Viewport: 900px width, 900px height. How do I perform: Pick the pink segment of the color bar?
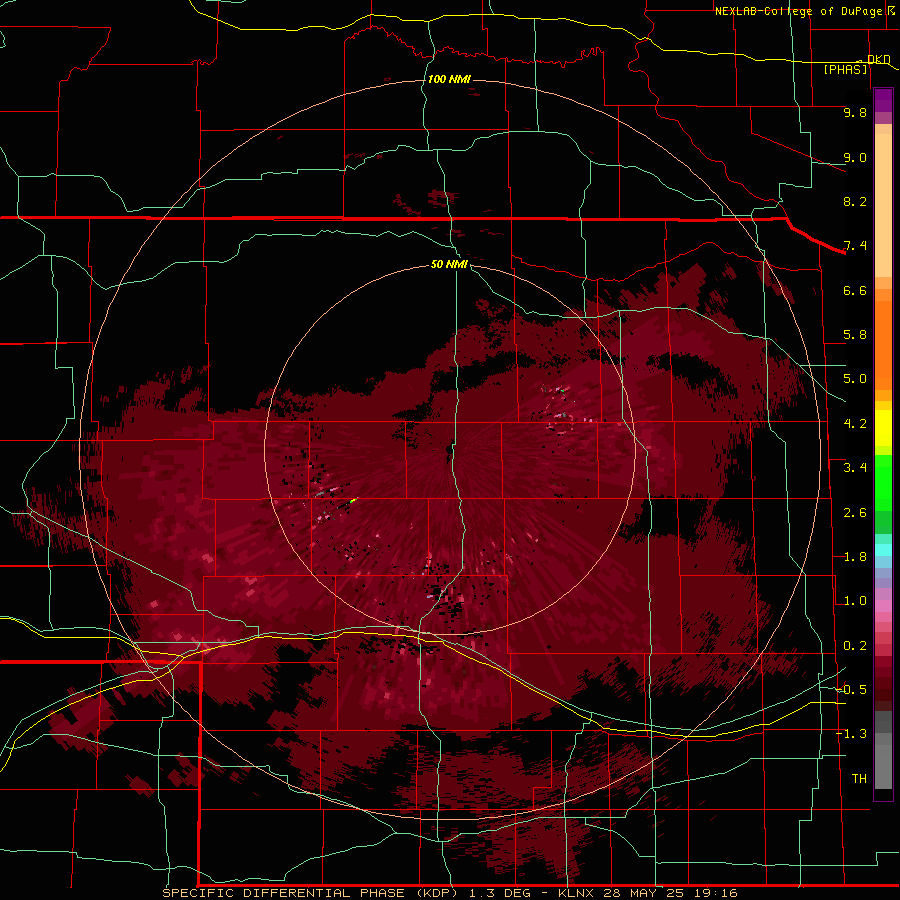coord(883,606)
